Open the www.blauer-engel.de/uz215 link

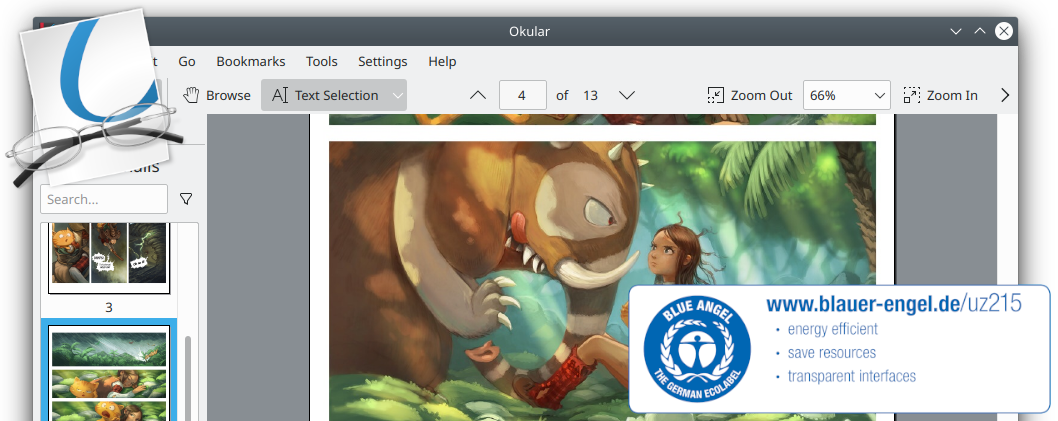893,304
